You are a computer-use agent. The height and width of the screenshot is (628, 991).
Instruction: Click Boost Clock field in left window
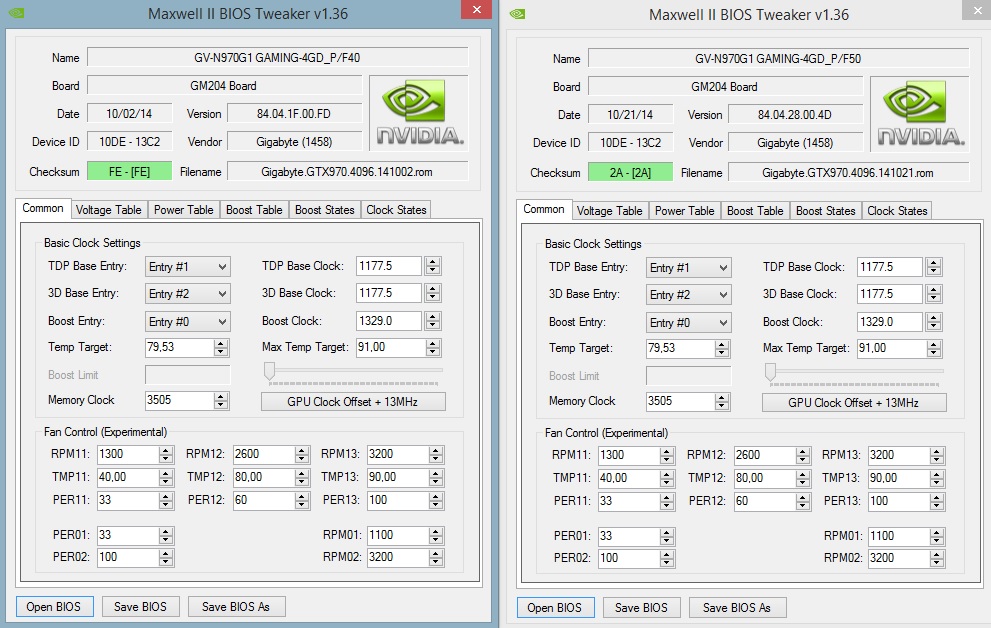coord(389,321)
